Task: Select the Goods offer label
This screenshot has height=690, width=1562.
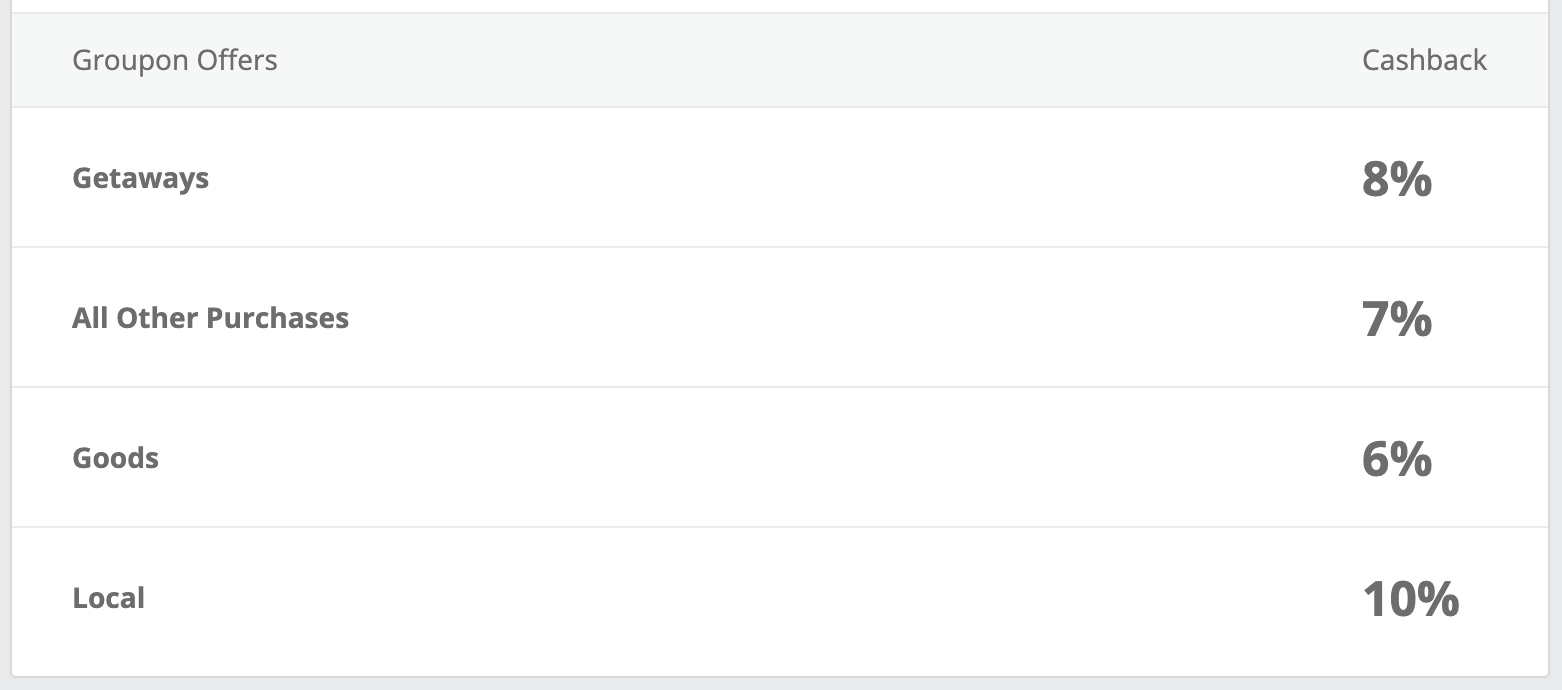Action: tap(116, 458)
